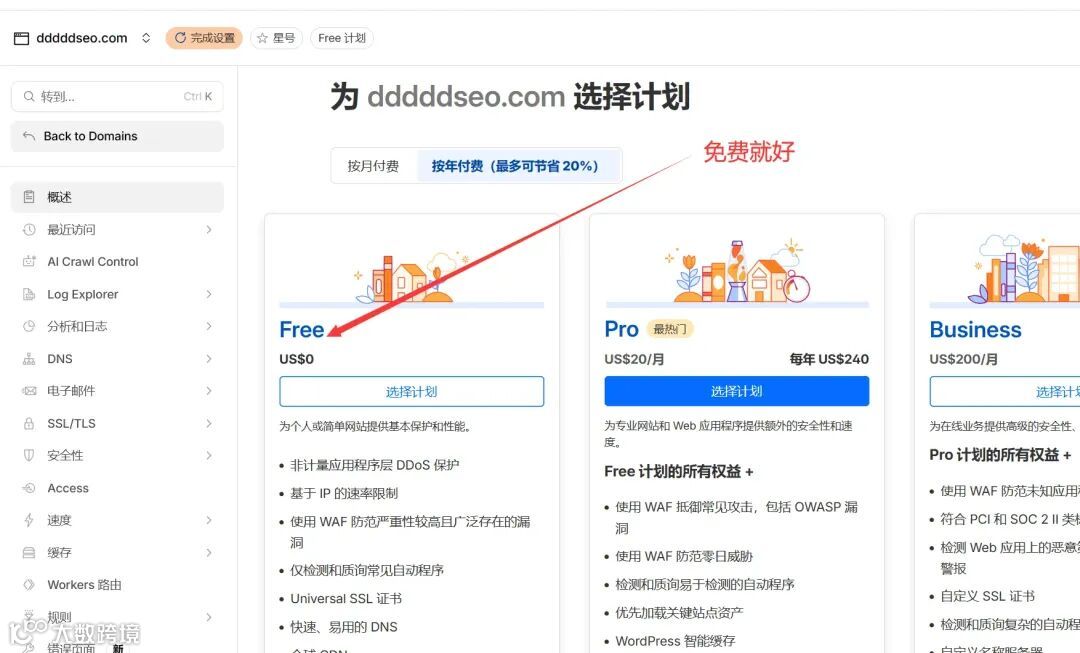Star the domain with 星号 button

pos(276,38)
